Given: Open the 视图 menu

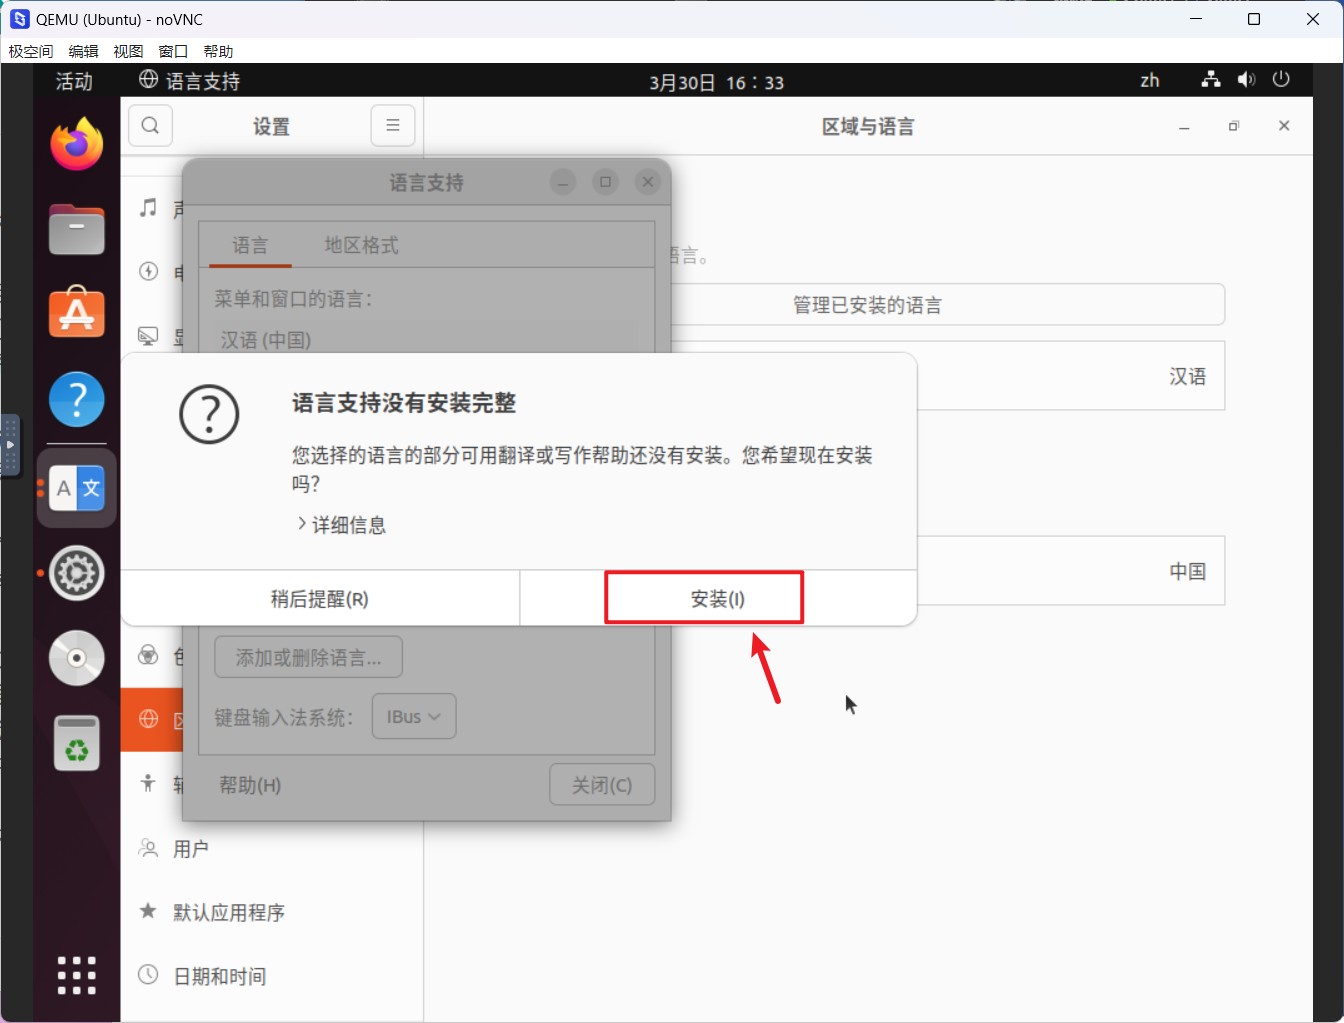Looking at the screenshot, I should point(128,51).
